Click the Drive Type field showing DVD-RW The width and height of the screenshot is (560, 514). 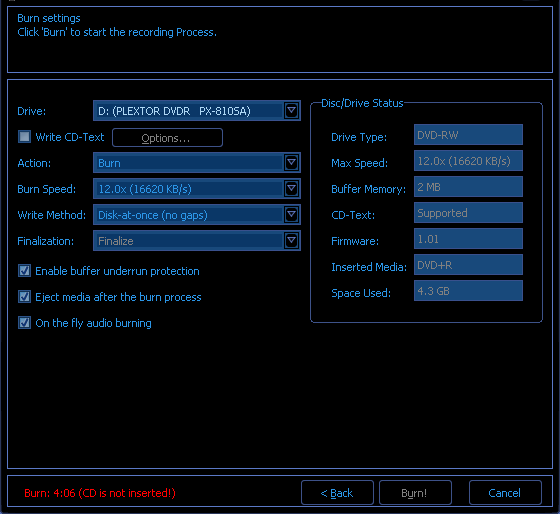468,135
